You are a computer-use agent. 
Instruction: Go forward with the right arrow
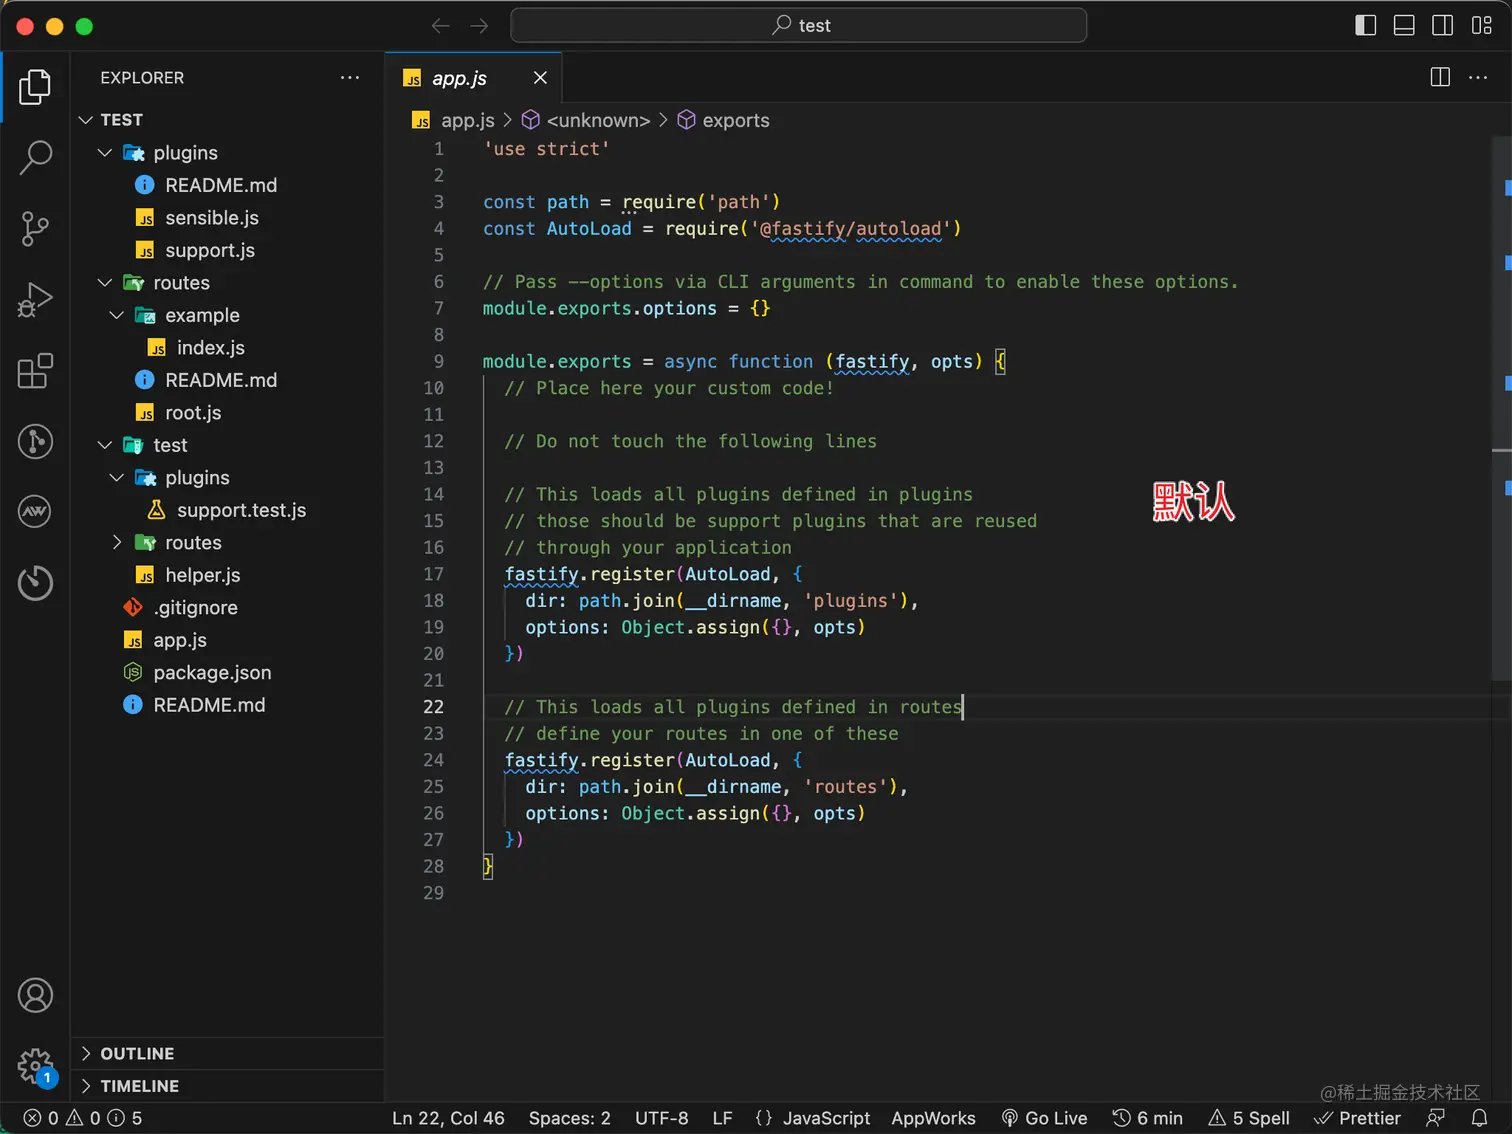480,26
